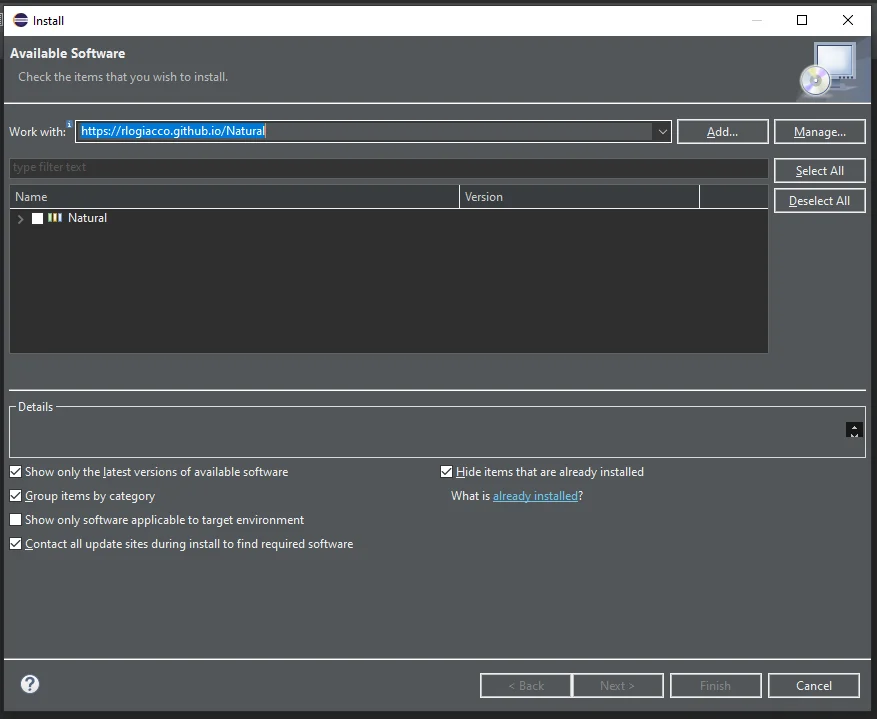Screen dimensions: 877x719
Task: Click the Select All button
Action: [x=819, y=170]
